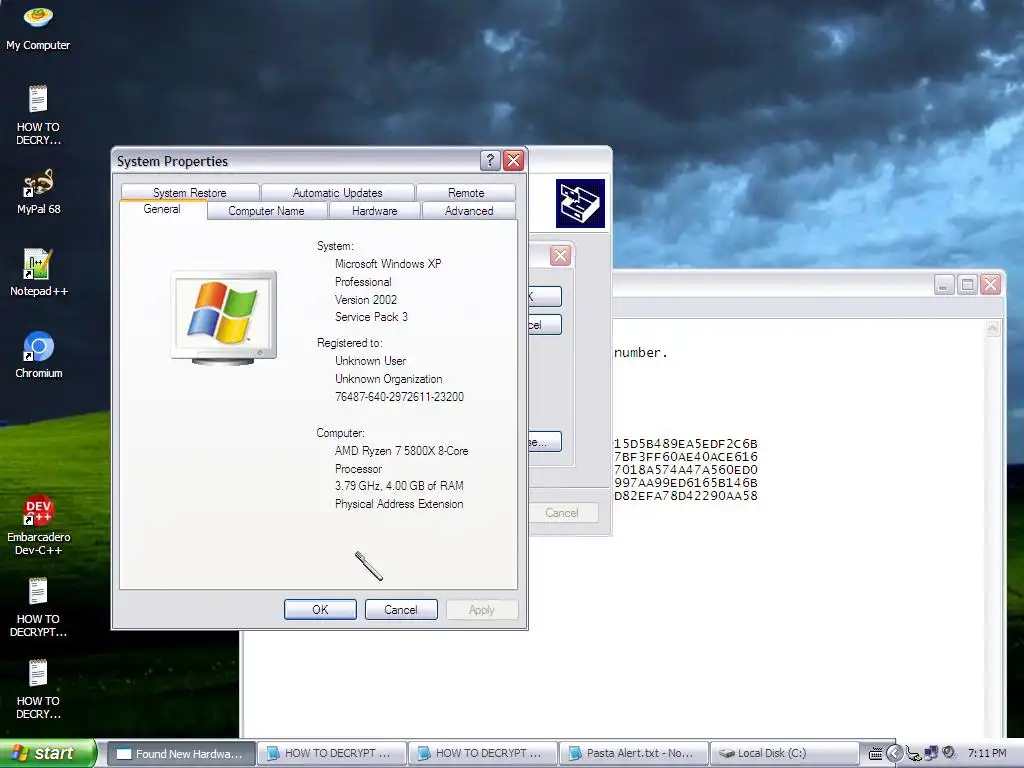Click the hardware wizard icon in the Found New Hardware window
The height and width of the screenshot is (768, 1024).
click(x=580, y=203)
